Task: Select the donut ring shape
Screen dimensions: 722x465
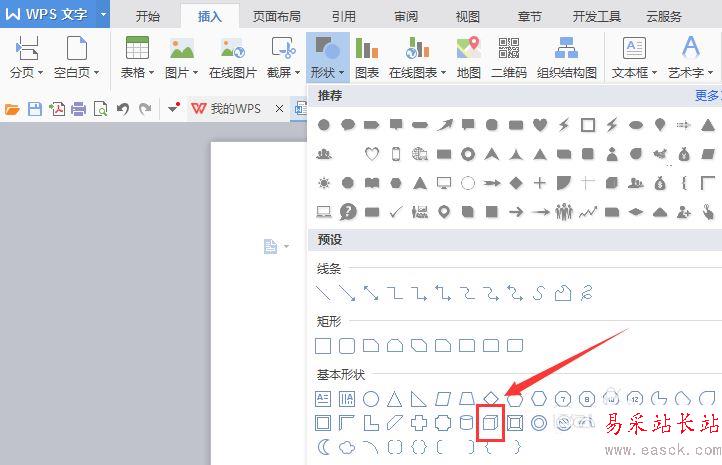Action: tap(539, 423)
